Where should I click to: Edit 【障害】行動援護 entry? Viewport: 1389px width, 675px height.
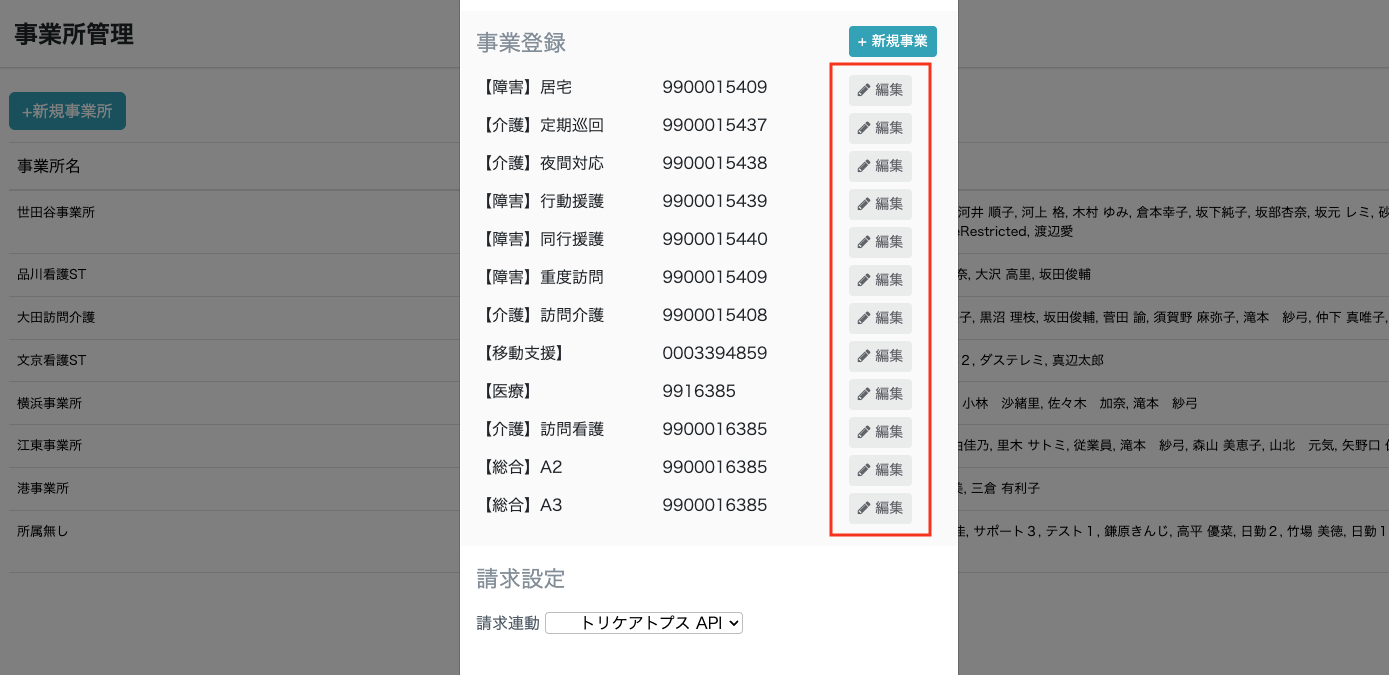pos(880,204)
